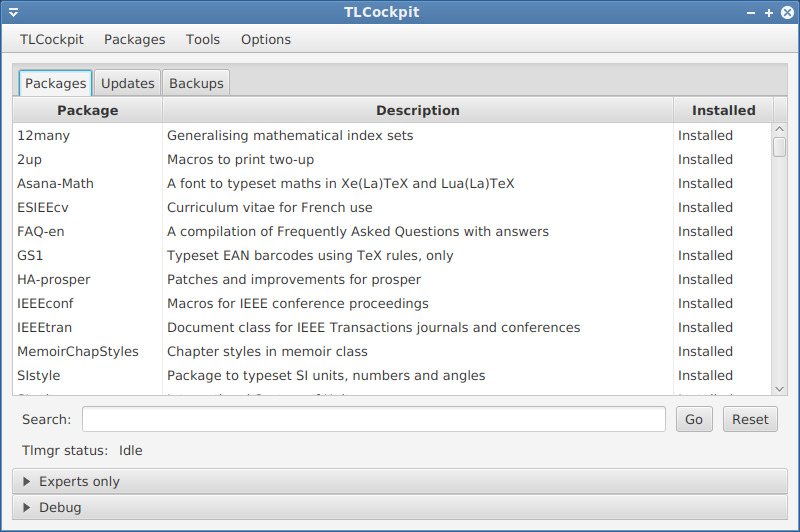Screen dimensions: 800x532
Task: Open the window menu icon in title bar
Action: tap(13, 12)
